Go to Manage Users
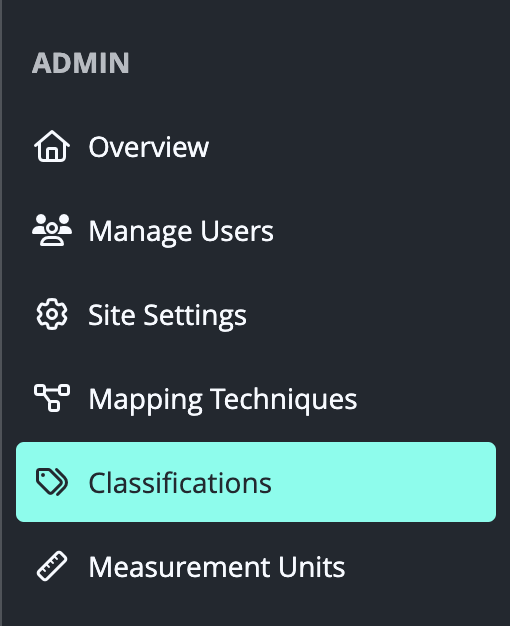Screen dimensions: 510x626 click(256, 230)
